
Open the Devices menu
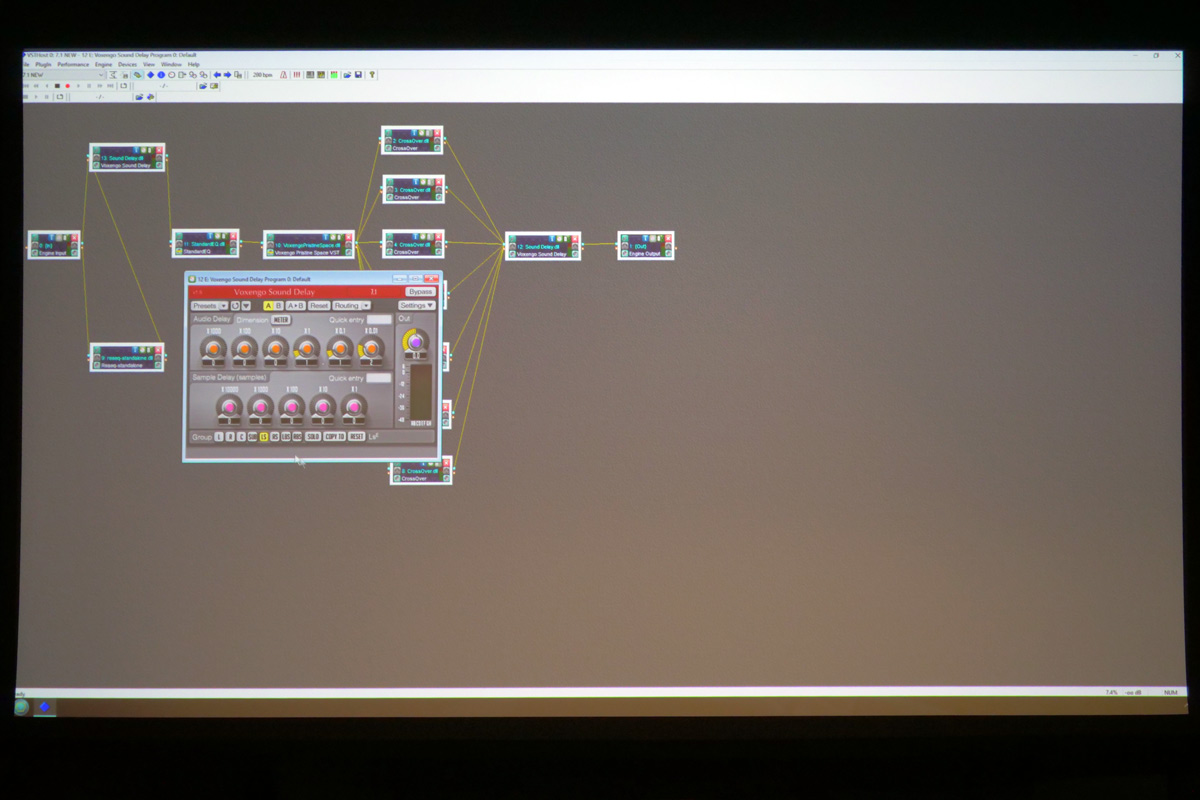tap(127, 64)
